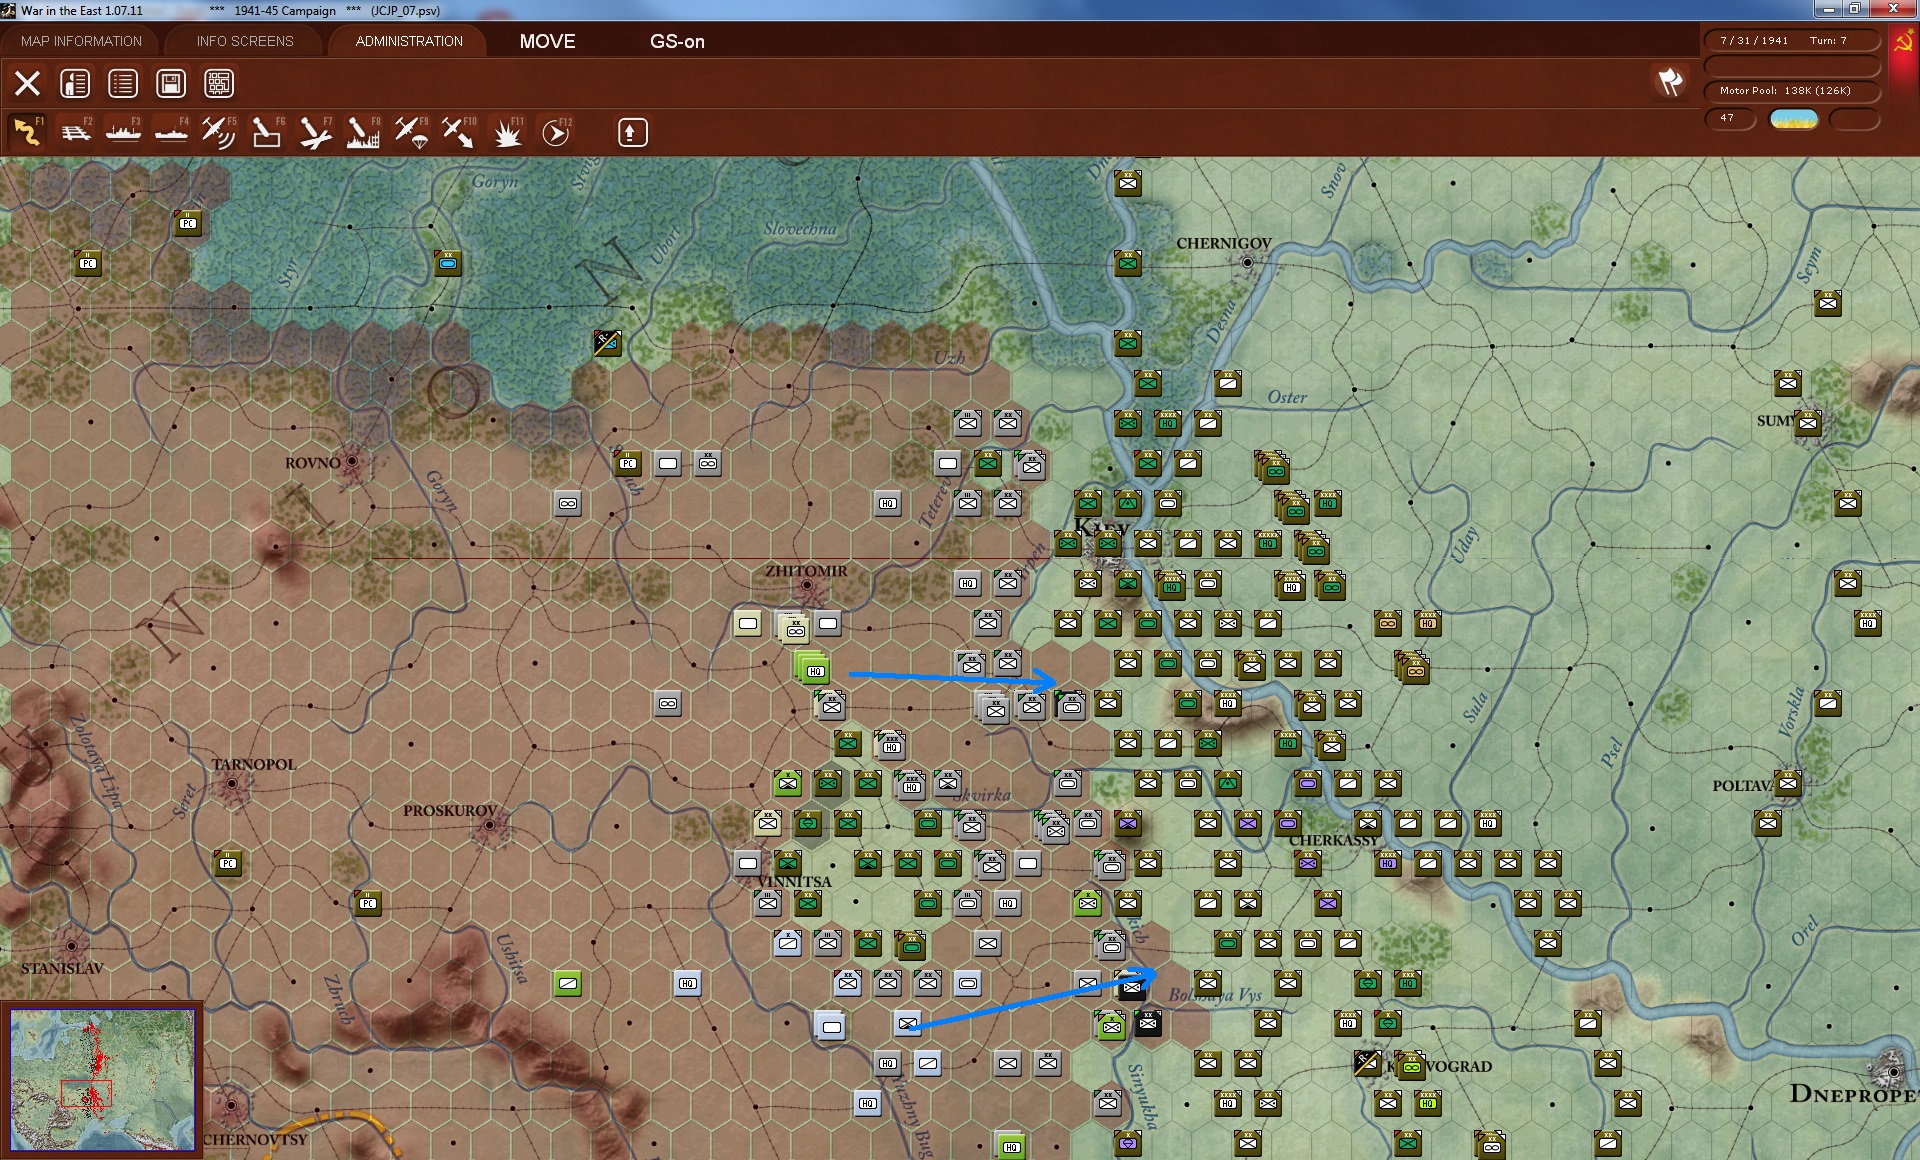The height and width of the screenshot is (1160, 1920).
Task: Select the F2 rail movement icon
Action: 75,132
